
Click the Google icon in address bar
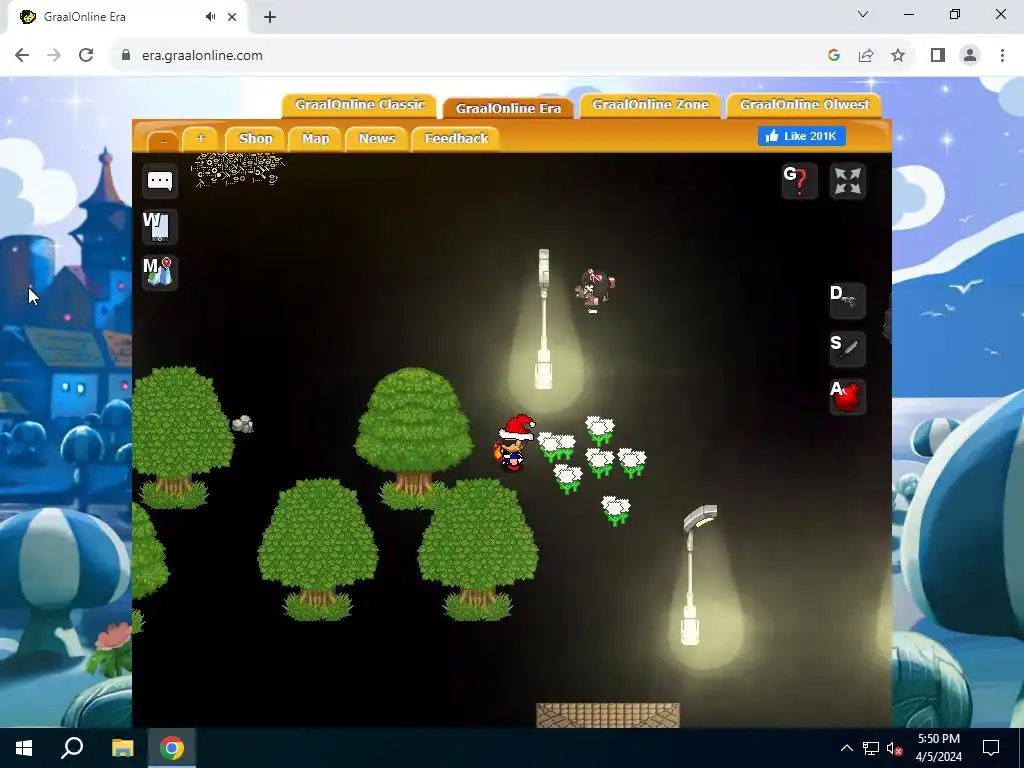coord(833,56)
